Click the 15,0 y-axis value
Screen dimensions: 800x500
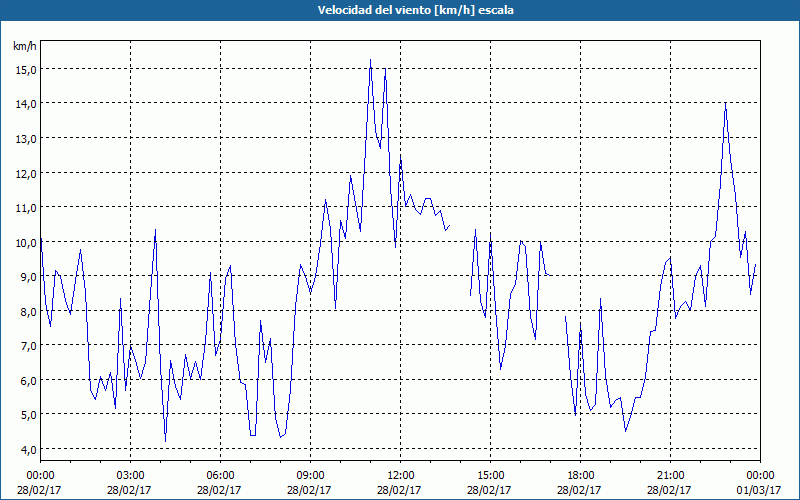pyautogui.click(x=26, y=69)
